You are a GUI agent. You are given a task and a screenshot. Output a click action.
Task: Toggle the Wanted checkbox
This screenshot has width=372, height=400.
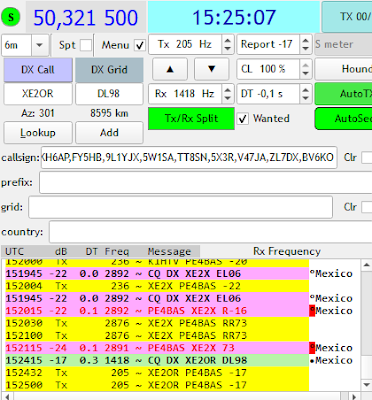click(x=243, y=119)
